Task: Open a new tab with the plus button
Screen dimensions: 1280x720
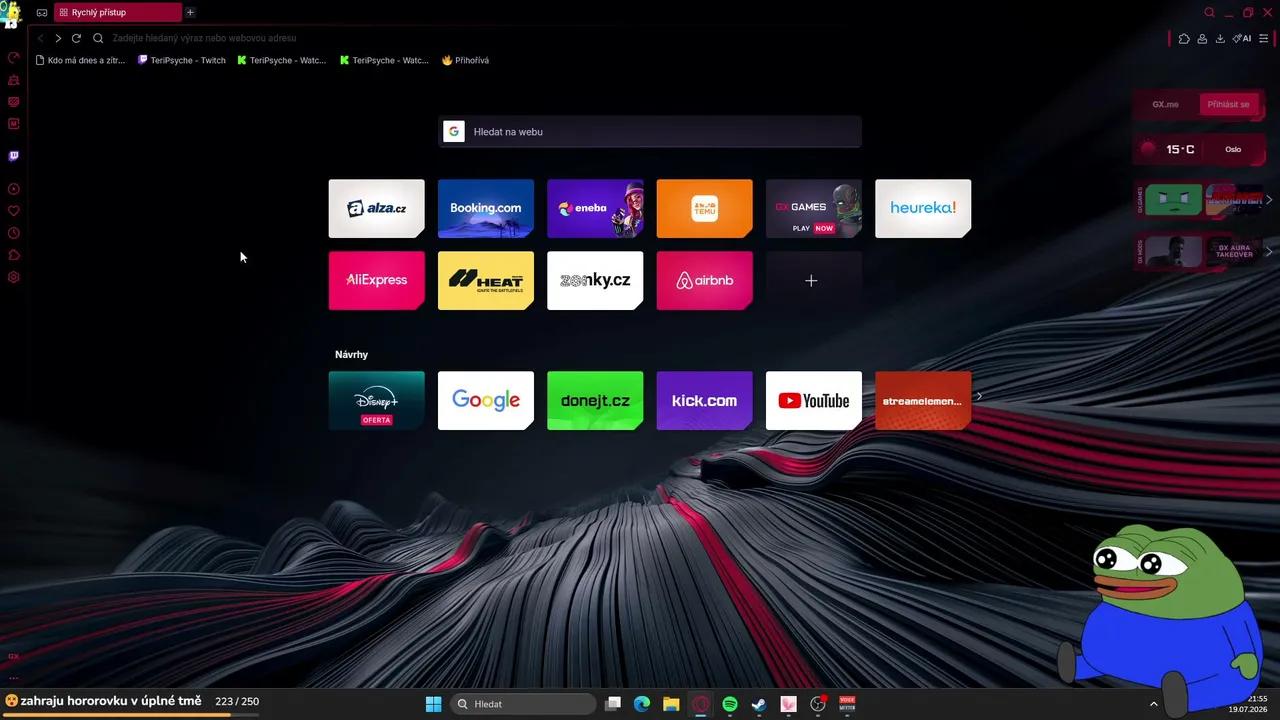Action: [190, 12]
